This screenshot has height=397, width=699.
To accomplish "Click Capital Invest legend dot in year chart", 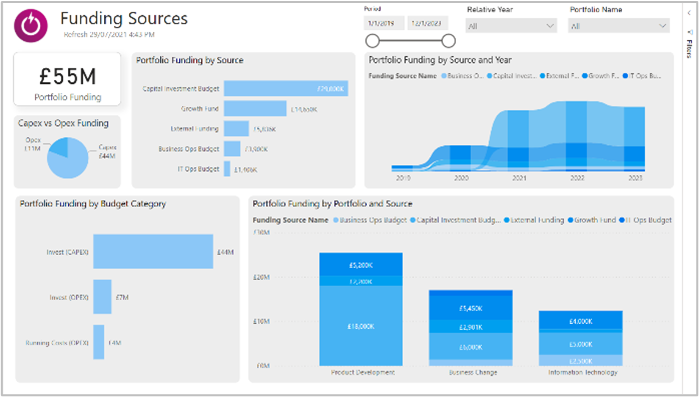I will click(x=489, y=76).
